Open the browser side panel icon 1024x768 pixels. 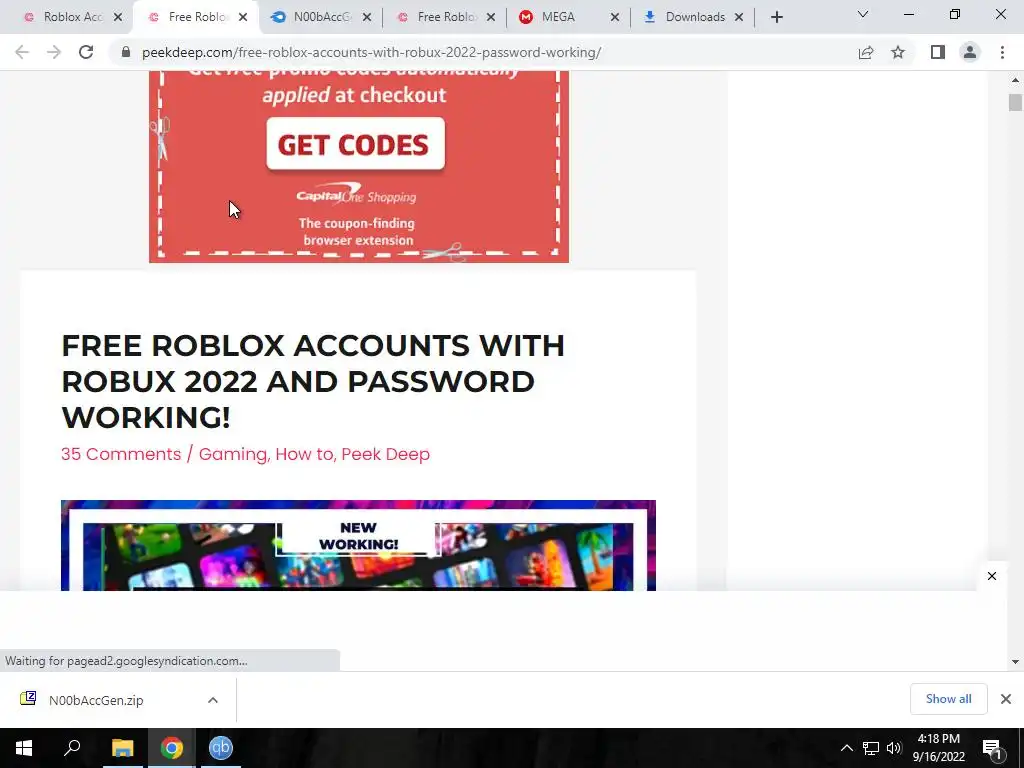pyautogui.click(x=938, y=52)
